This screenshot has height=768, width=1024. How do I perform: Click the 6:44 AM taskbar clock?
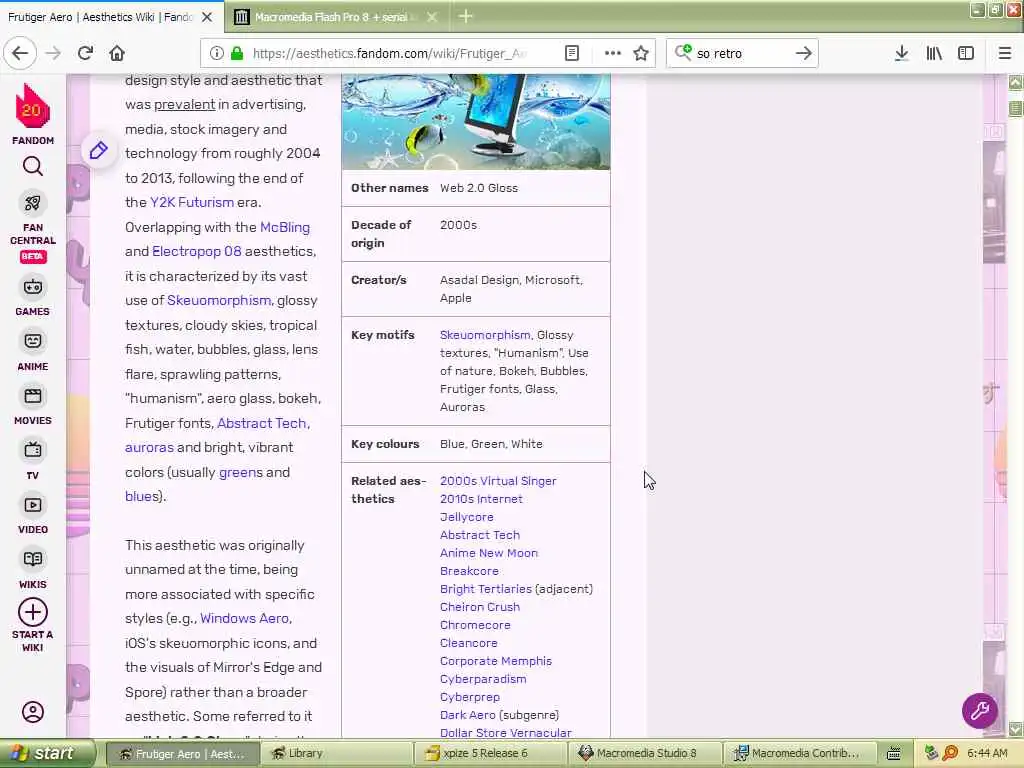click(987, 754)
